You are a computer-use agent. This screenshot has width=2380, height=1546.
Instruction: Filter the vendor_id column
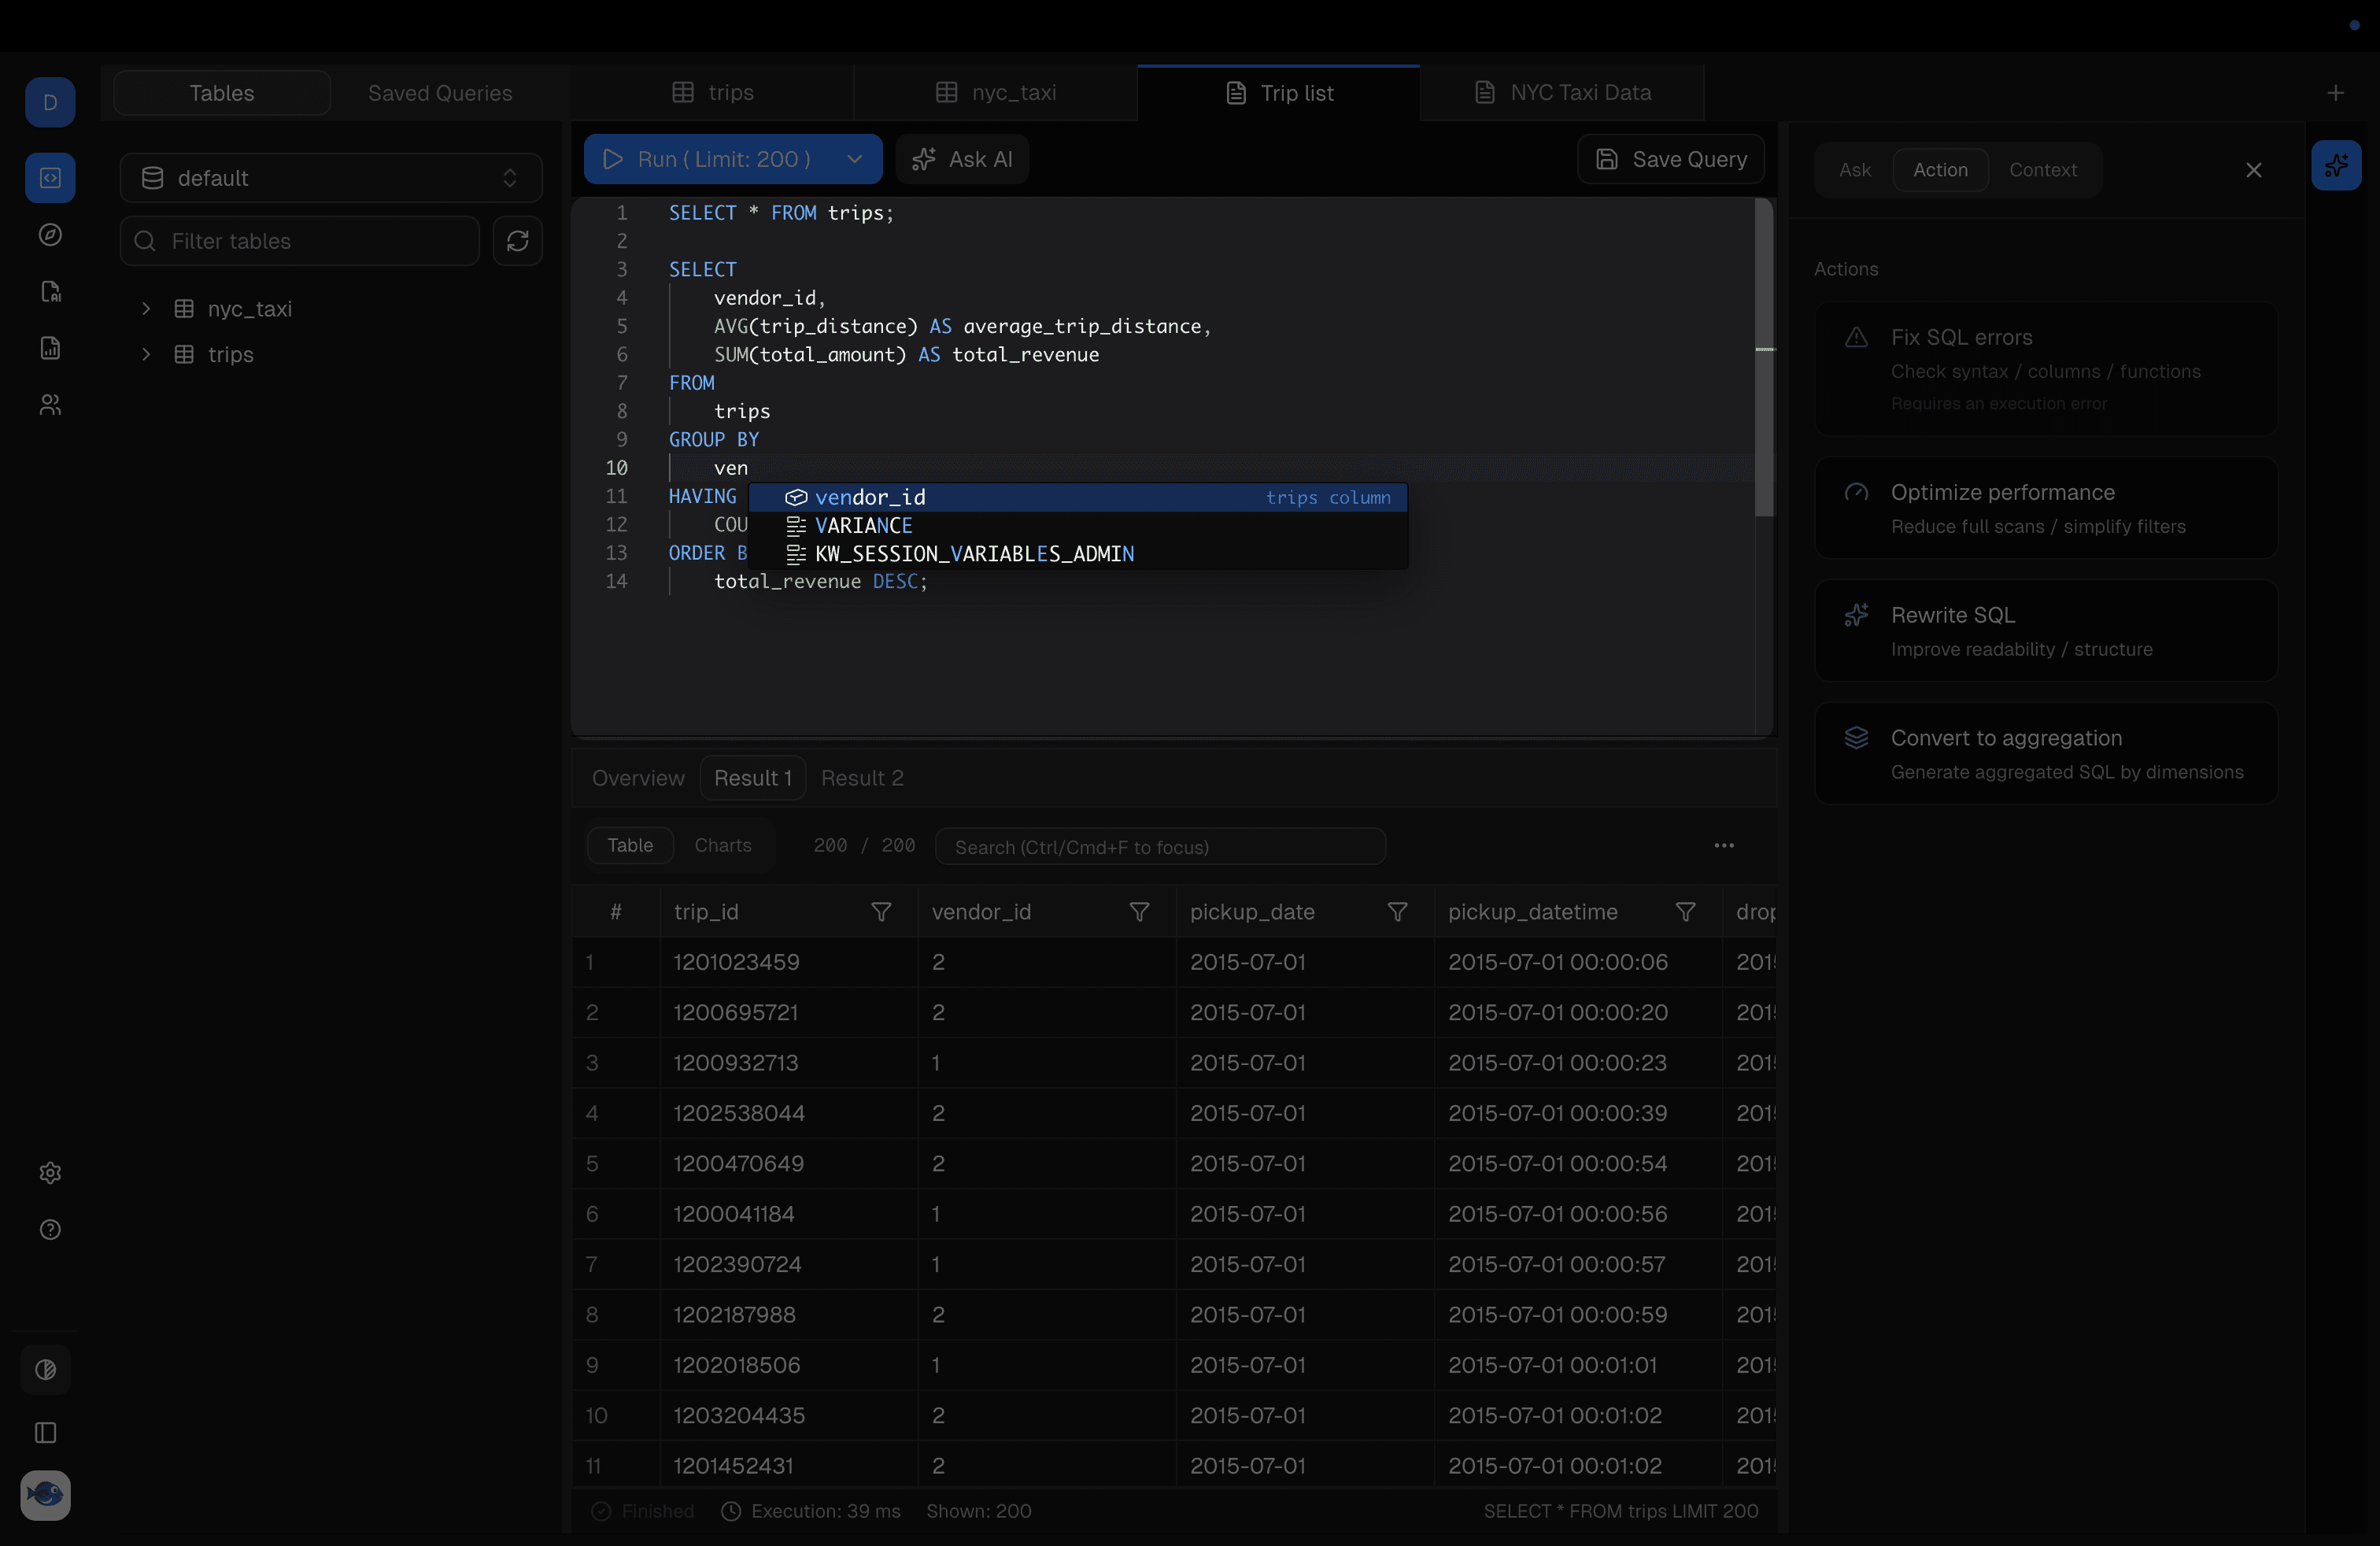[x=1139, y=912]
